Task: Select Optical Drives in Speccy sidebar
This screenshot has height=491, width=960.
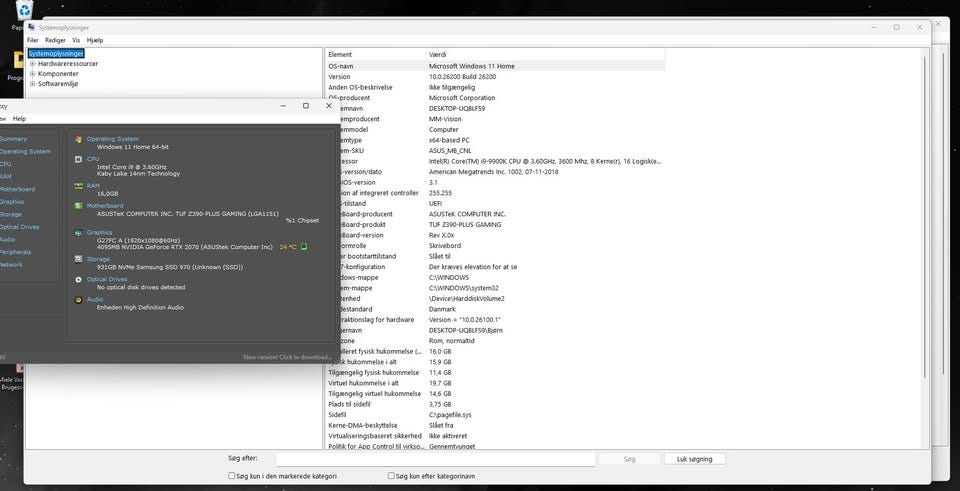Action: click(x=20, y=227)
